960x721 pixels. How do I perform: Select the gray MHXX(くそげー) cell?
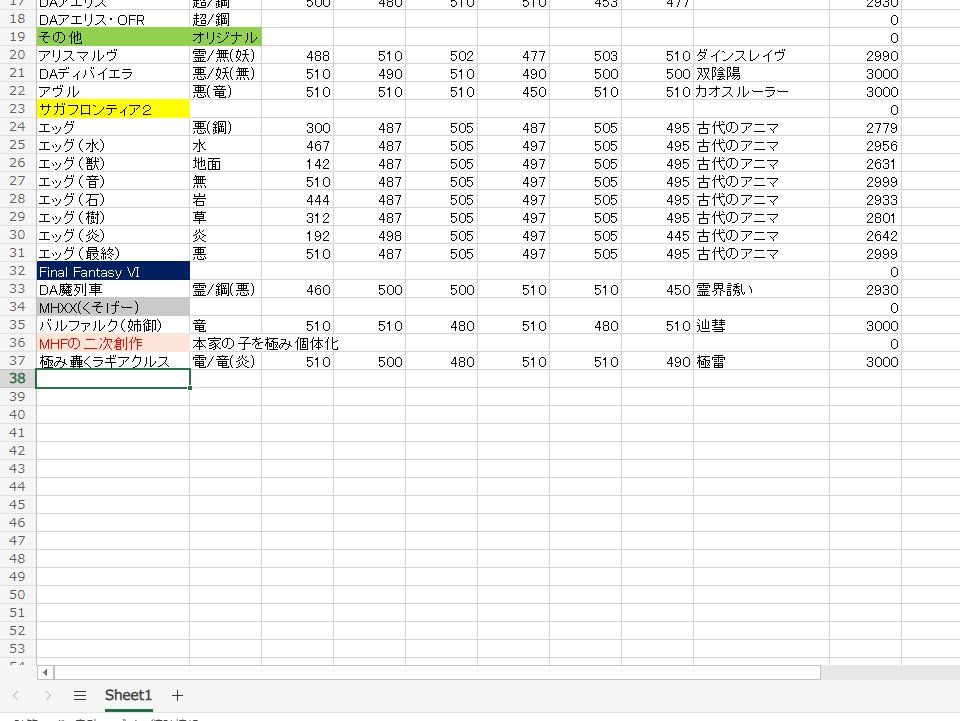click(x=113, y=307)
